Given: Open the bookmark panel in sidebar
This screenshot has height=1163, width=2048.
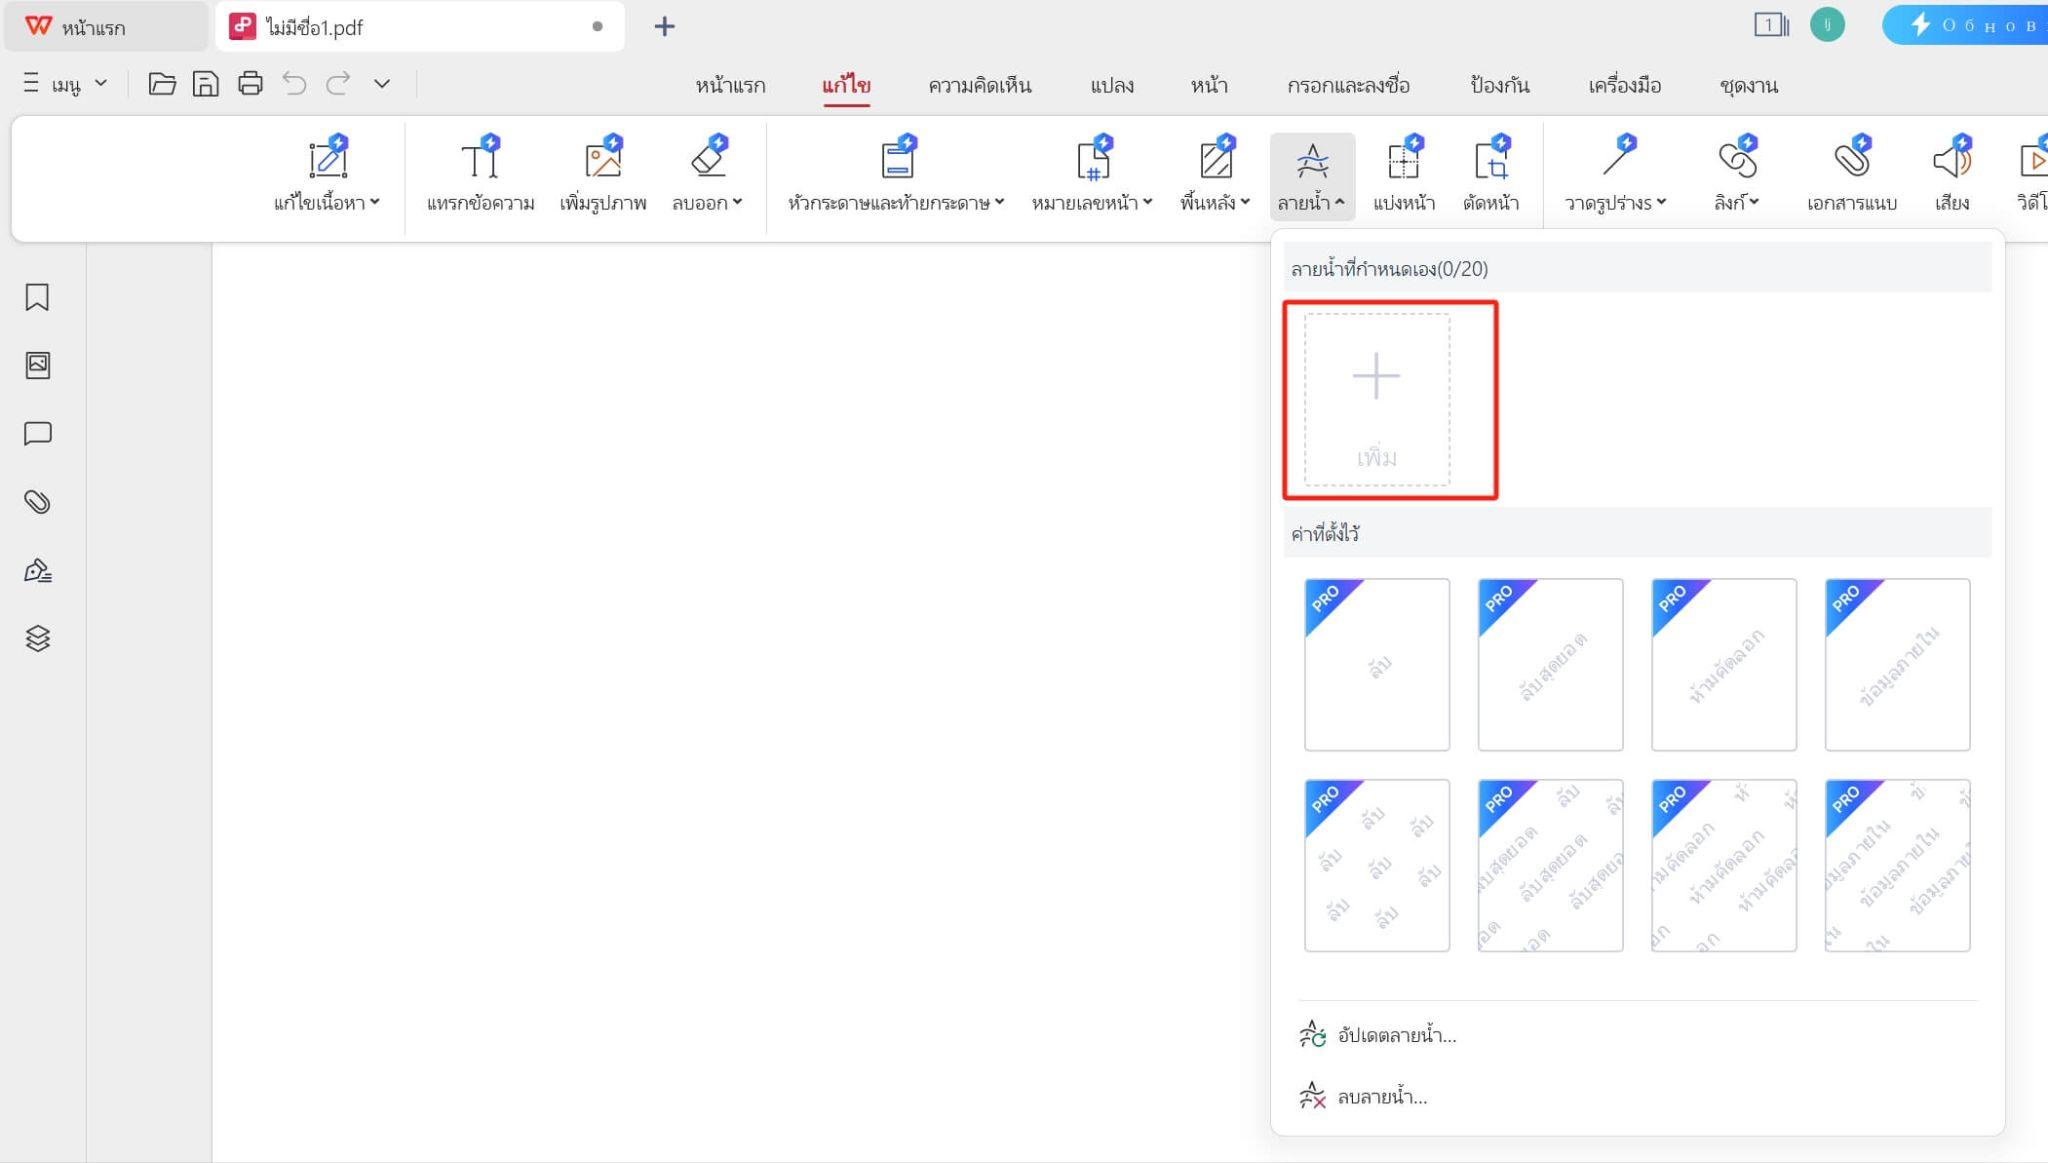Looking at the screenshot, I should click(x=37, y=297).
